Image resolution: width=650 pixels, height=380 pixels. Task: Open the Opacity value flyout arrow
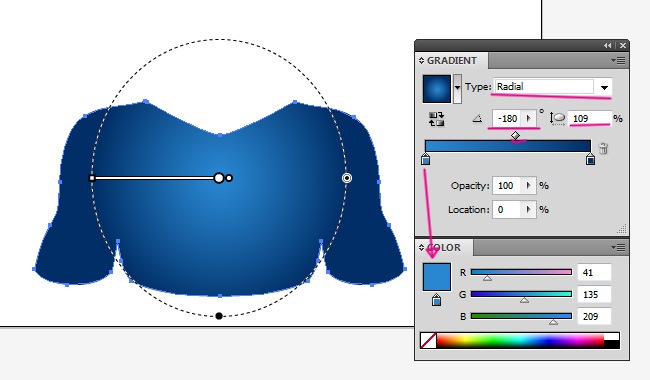tap(529, 185)
